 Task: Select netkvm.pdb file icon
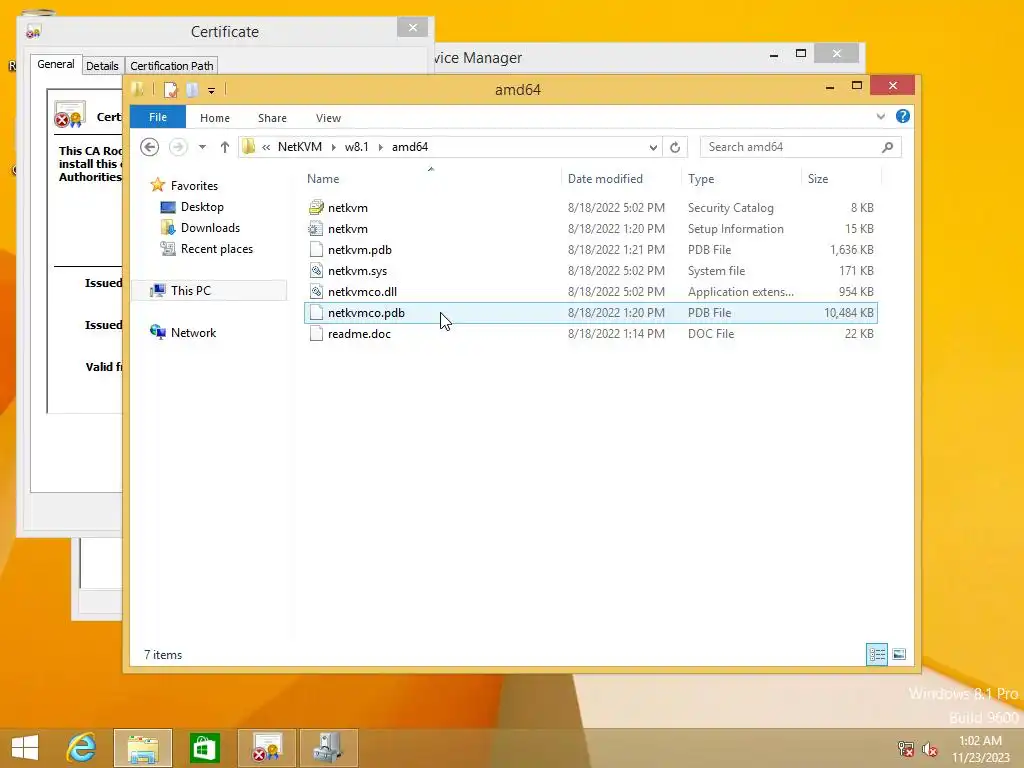[x=316, y=249]
